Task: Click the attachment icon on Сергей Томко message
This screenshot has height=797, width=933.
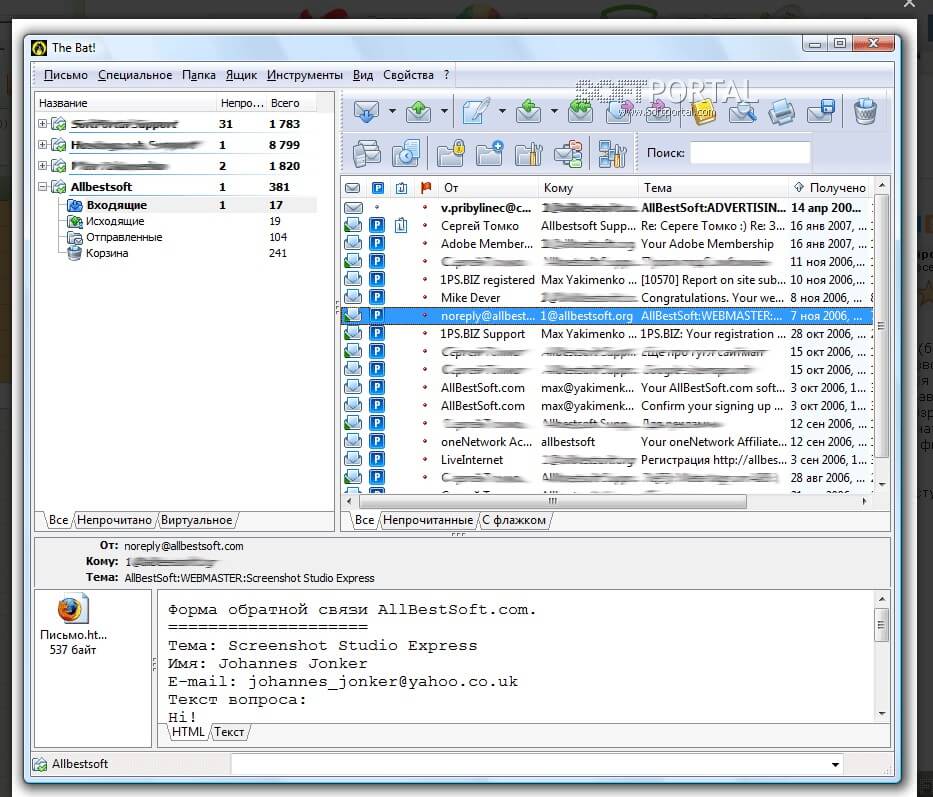Action: (x=401, y=226)
